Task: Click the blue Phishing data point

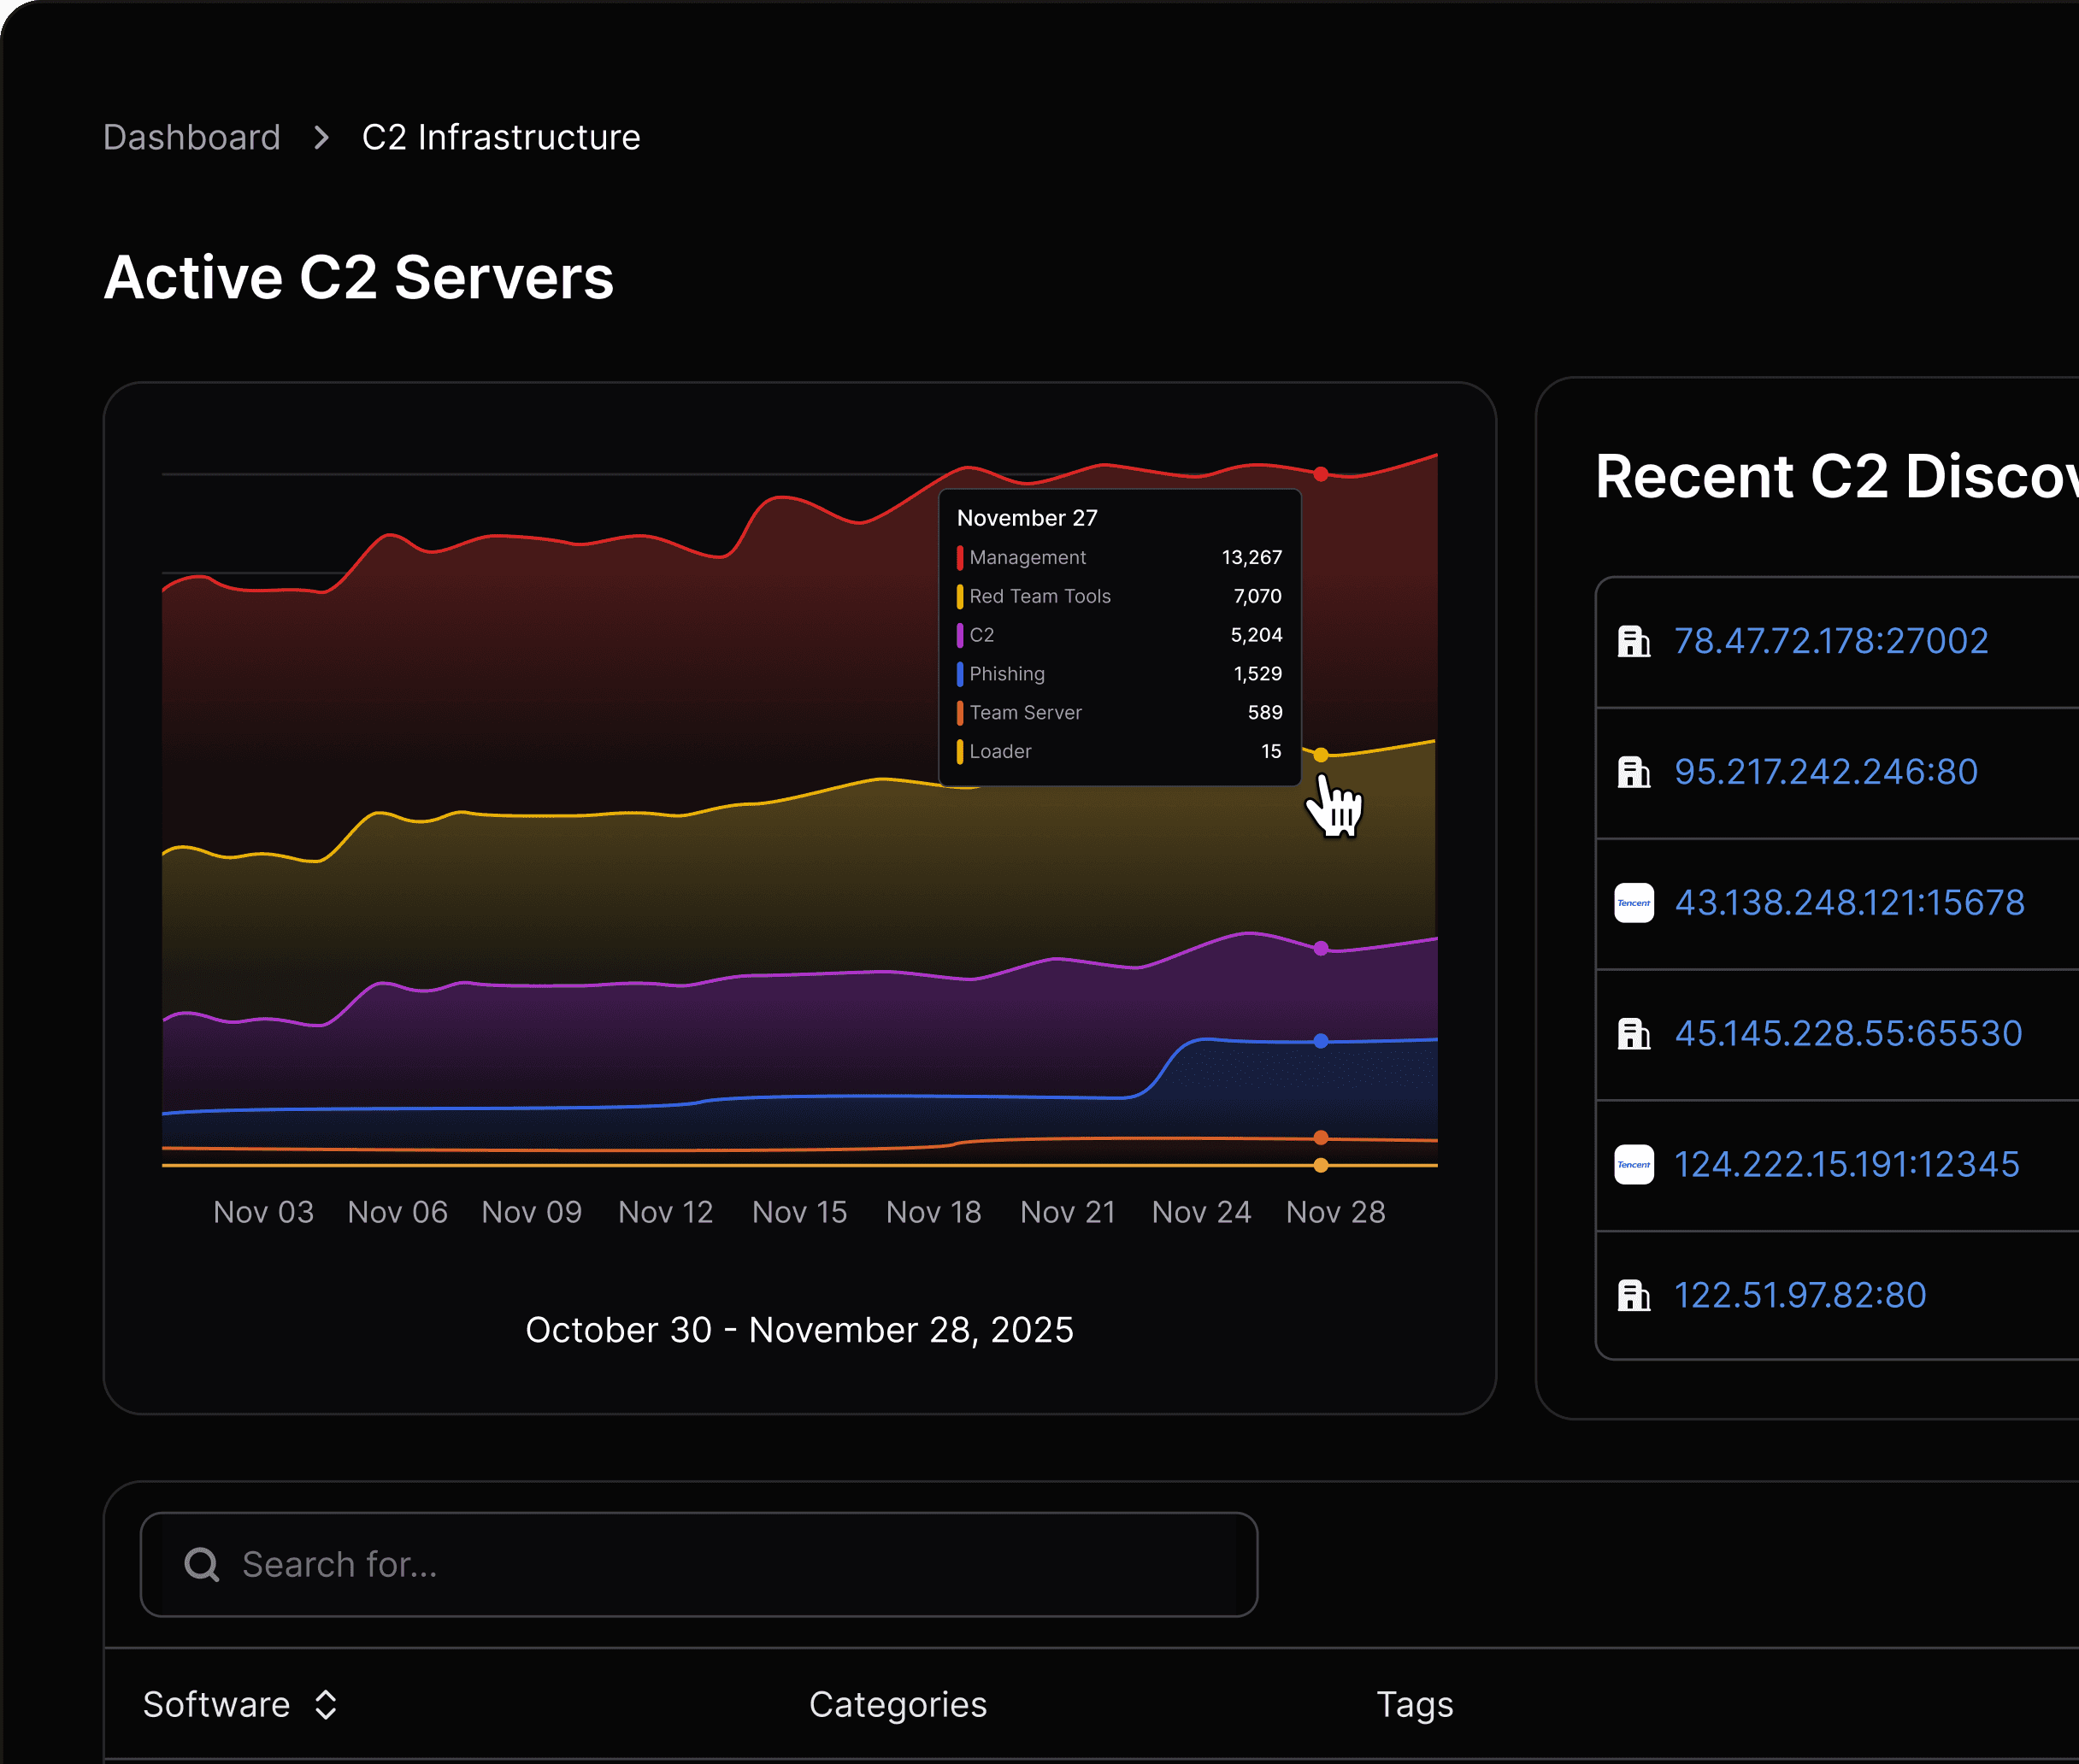Action: [1320, 1041]
